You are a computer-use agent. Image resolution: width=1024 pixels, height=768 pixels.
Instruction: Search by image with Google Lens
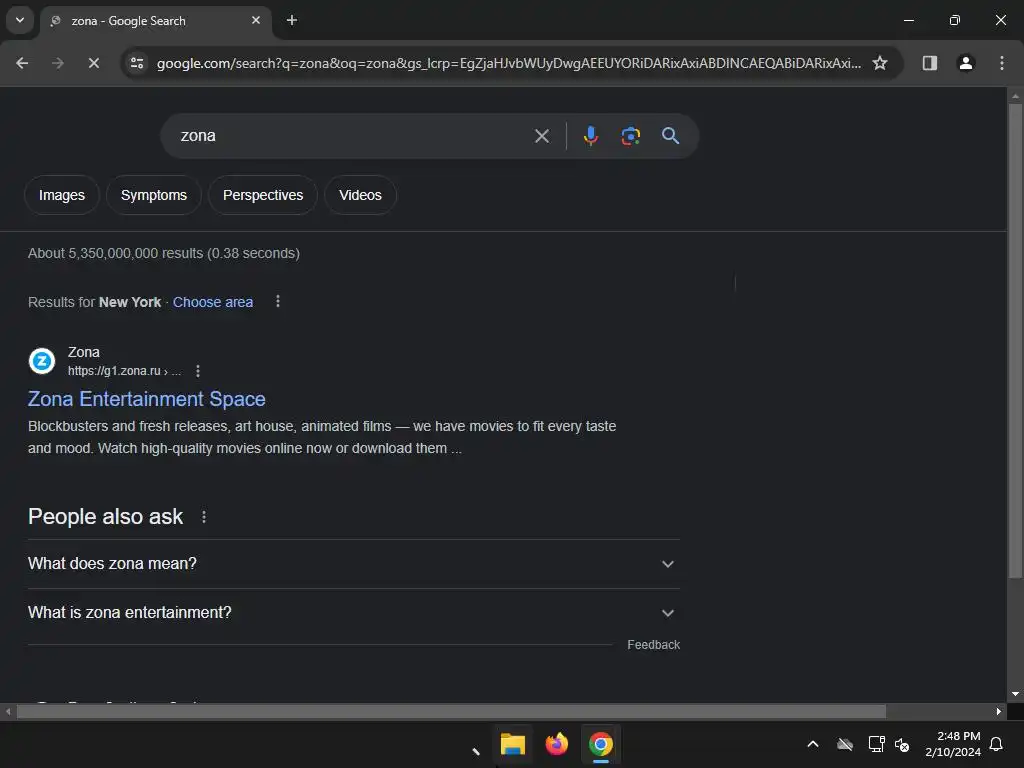(630, 136)
